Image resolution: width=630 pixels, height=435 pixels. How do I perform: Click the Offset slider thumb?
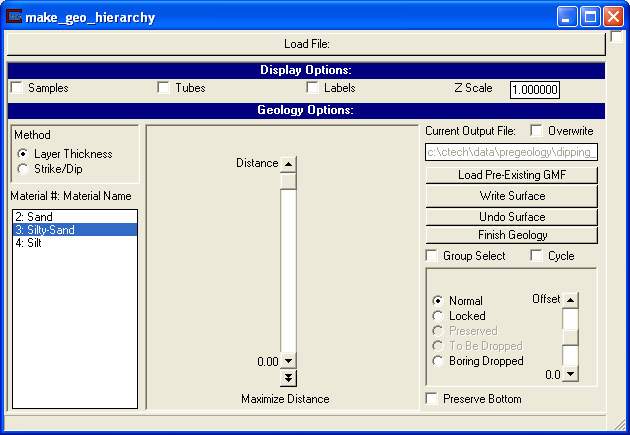coord(570,337)
